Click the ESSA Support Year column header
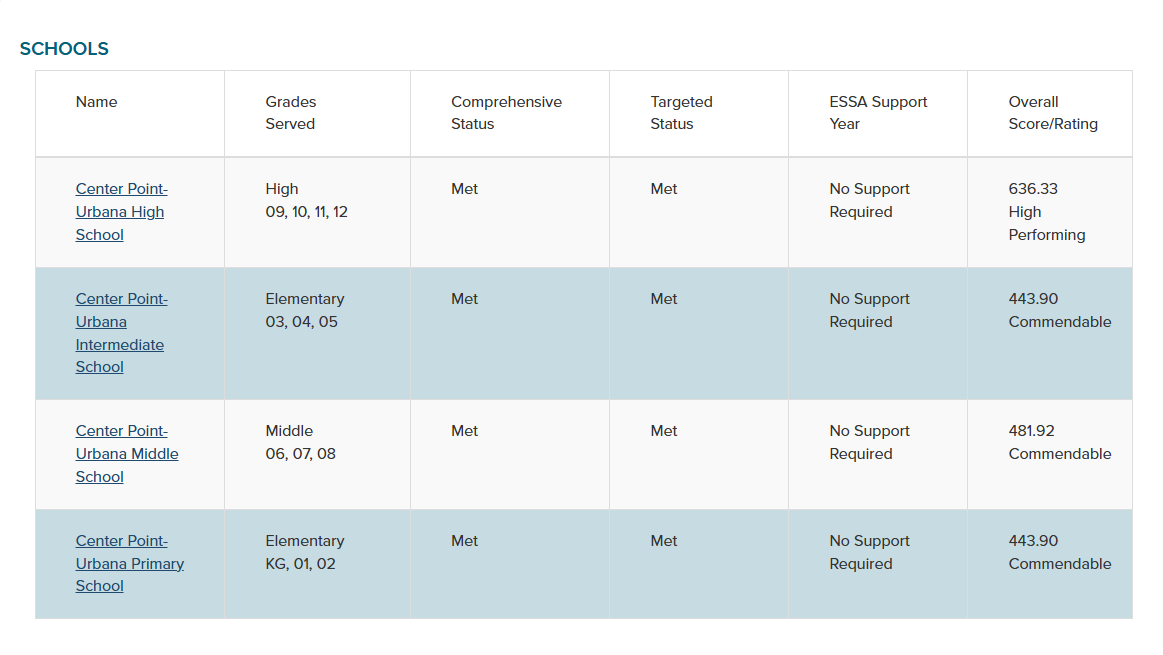1163x655 pixels. (878, 113)
